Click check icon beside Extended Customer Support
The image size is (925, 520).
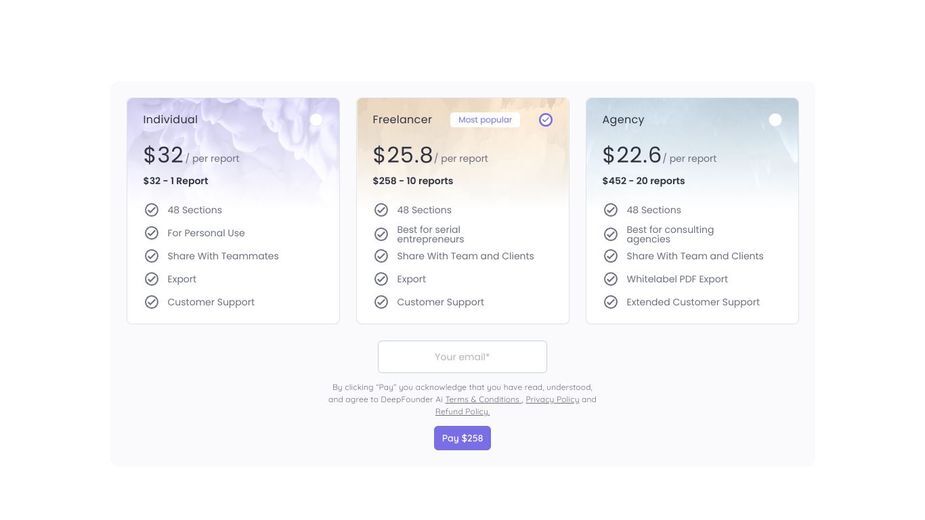[611, 302]
